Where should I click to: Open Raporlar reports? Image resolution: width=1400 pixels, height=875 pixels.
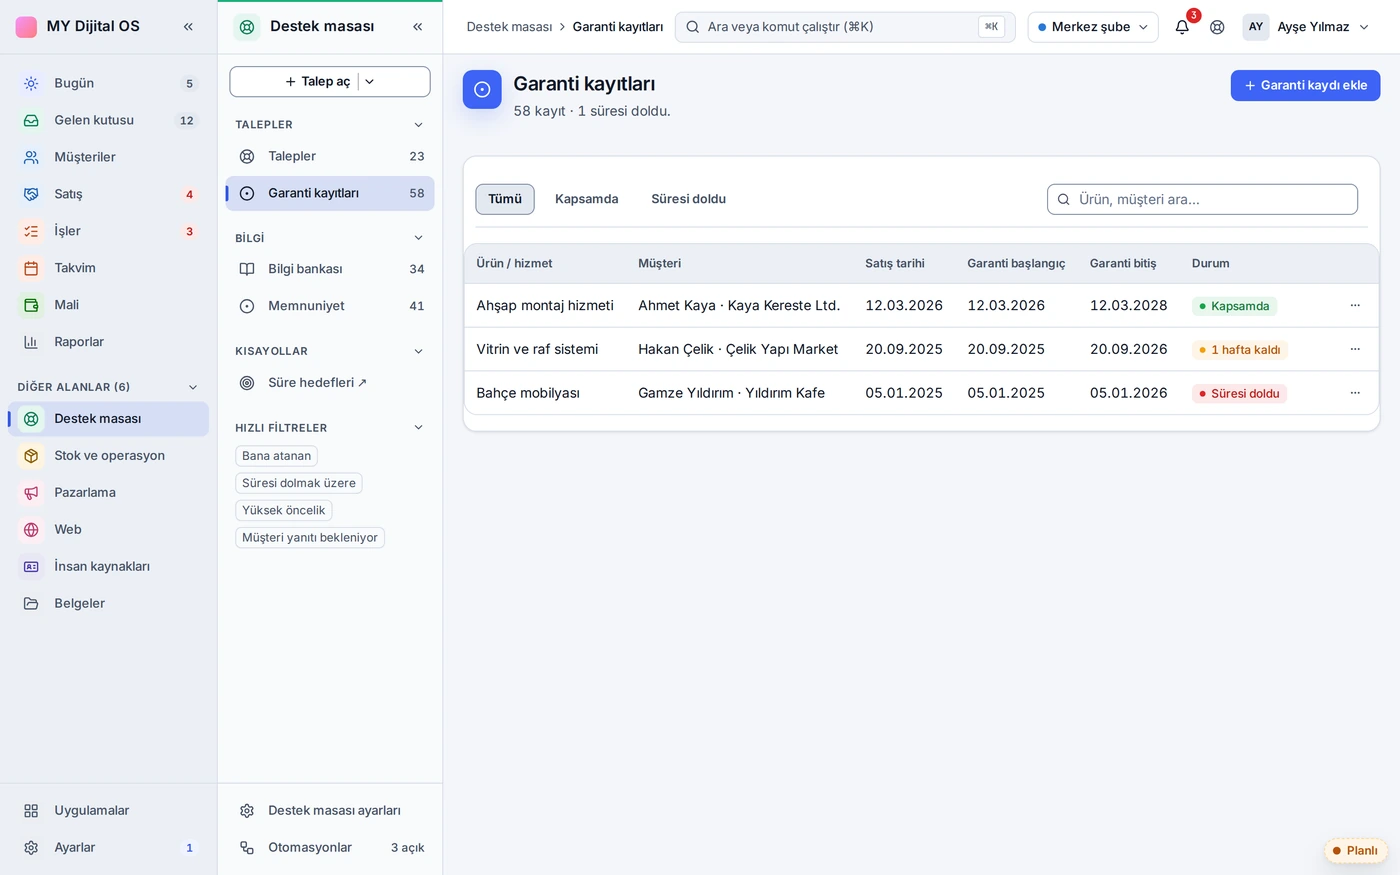(x=108, y=342)
